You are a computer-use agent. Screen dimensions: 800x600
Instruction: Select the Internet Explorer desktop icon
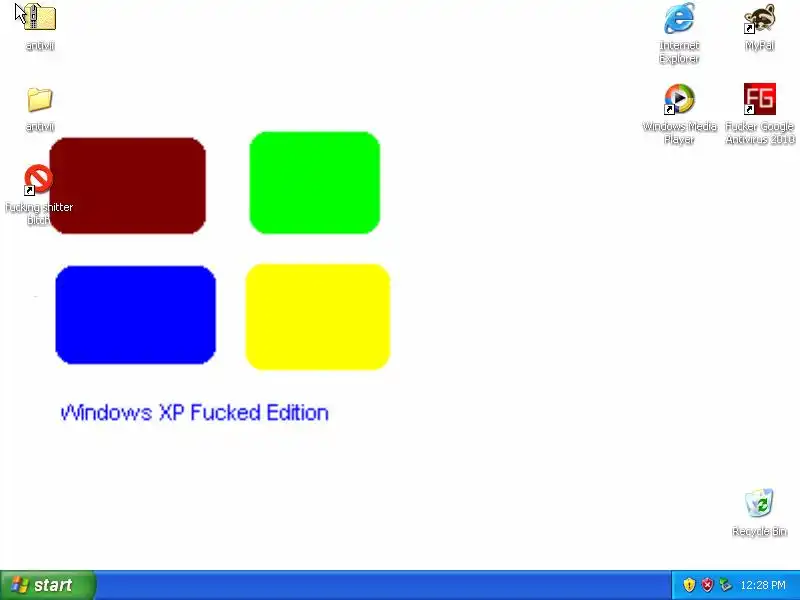(679, 18)
